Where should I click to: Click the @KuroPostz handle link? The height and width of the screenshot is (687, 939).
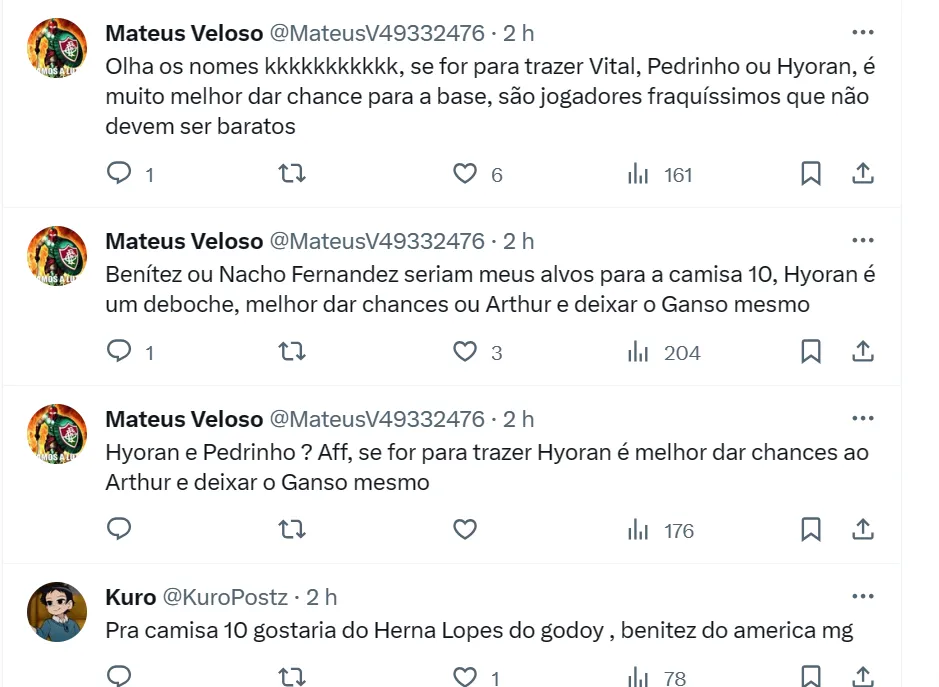(225, 597)
